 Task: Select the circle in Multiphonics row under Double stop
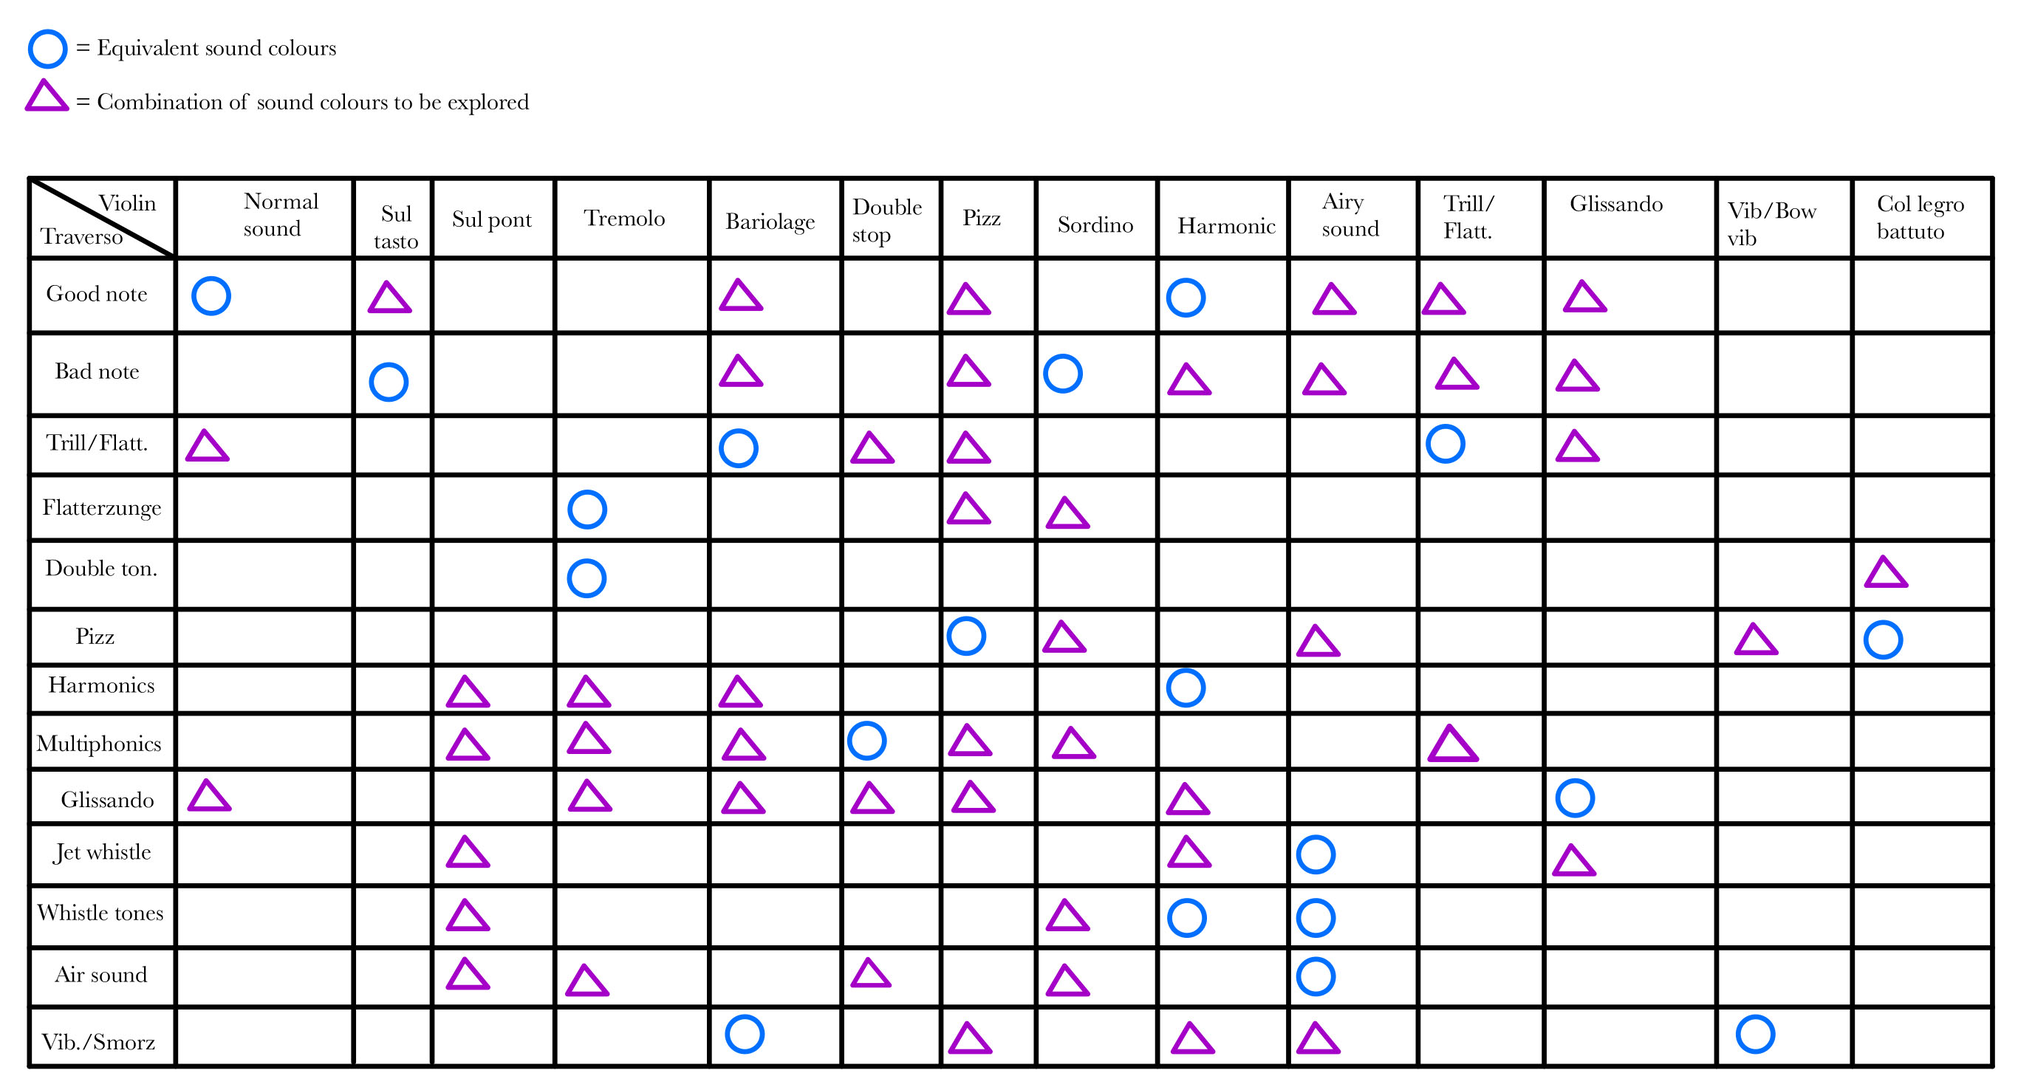(x=866, y=741)
